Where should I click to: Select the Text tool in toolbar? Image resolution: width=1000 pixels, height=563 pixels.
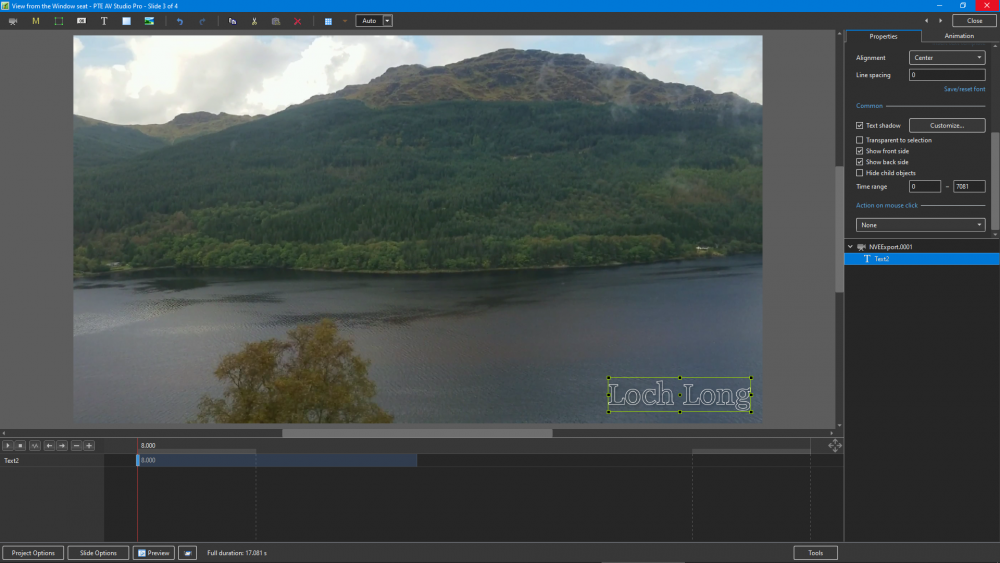coord(104,21)
